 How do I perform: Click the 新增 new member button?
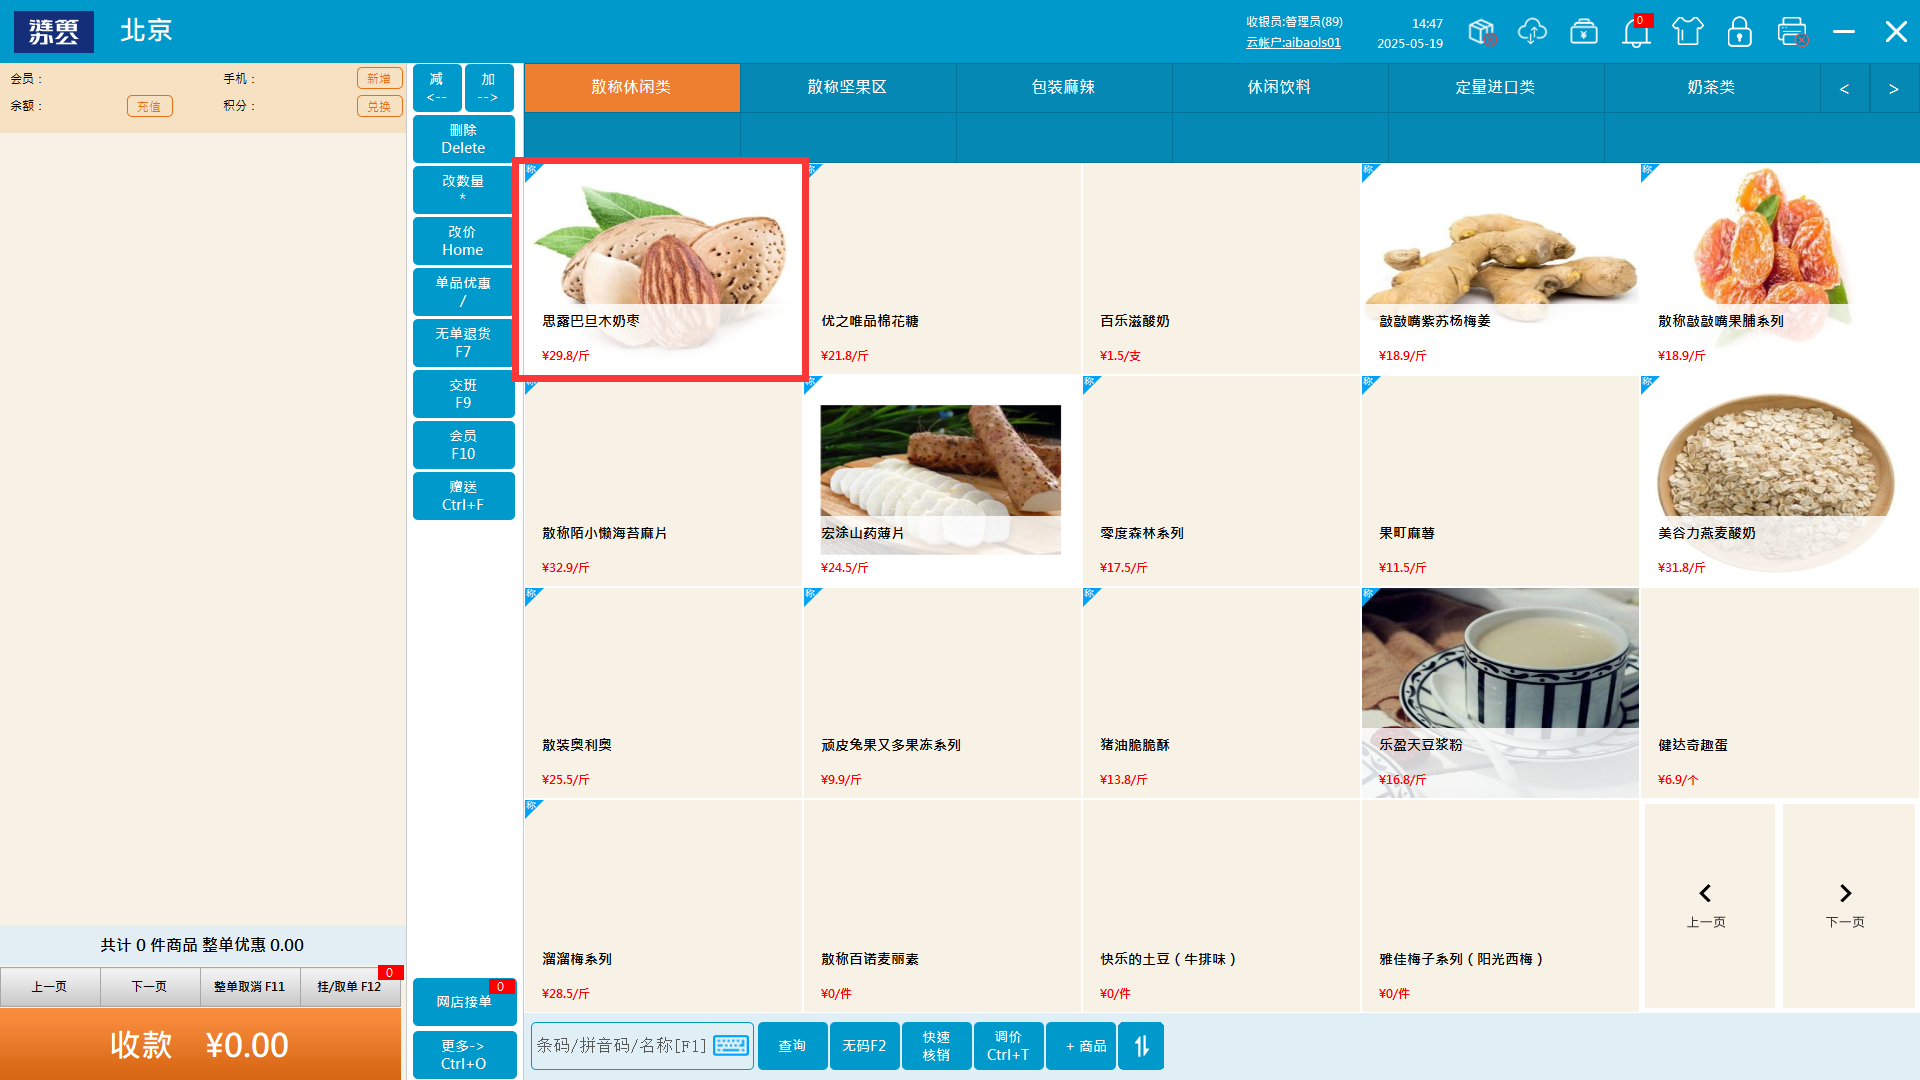tap(379, 79)
